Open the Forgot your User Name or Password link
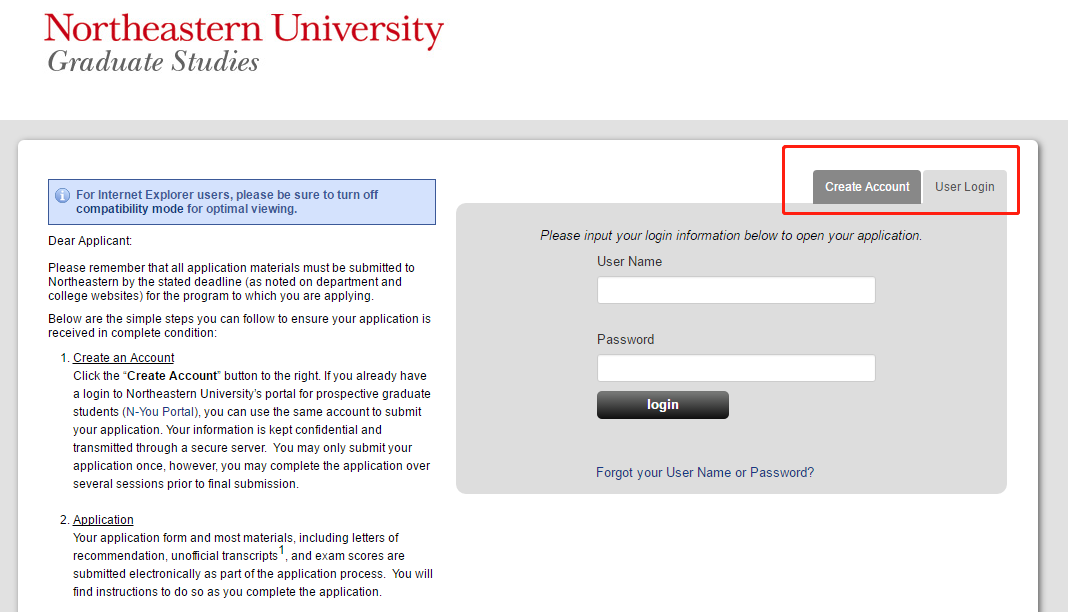 pyautogui.click(x=705, y=472)
